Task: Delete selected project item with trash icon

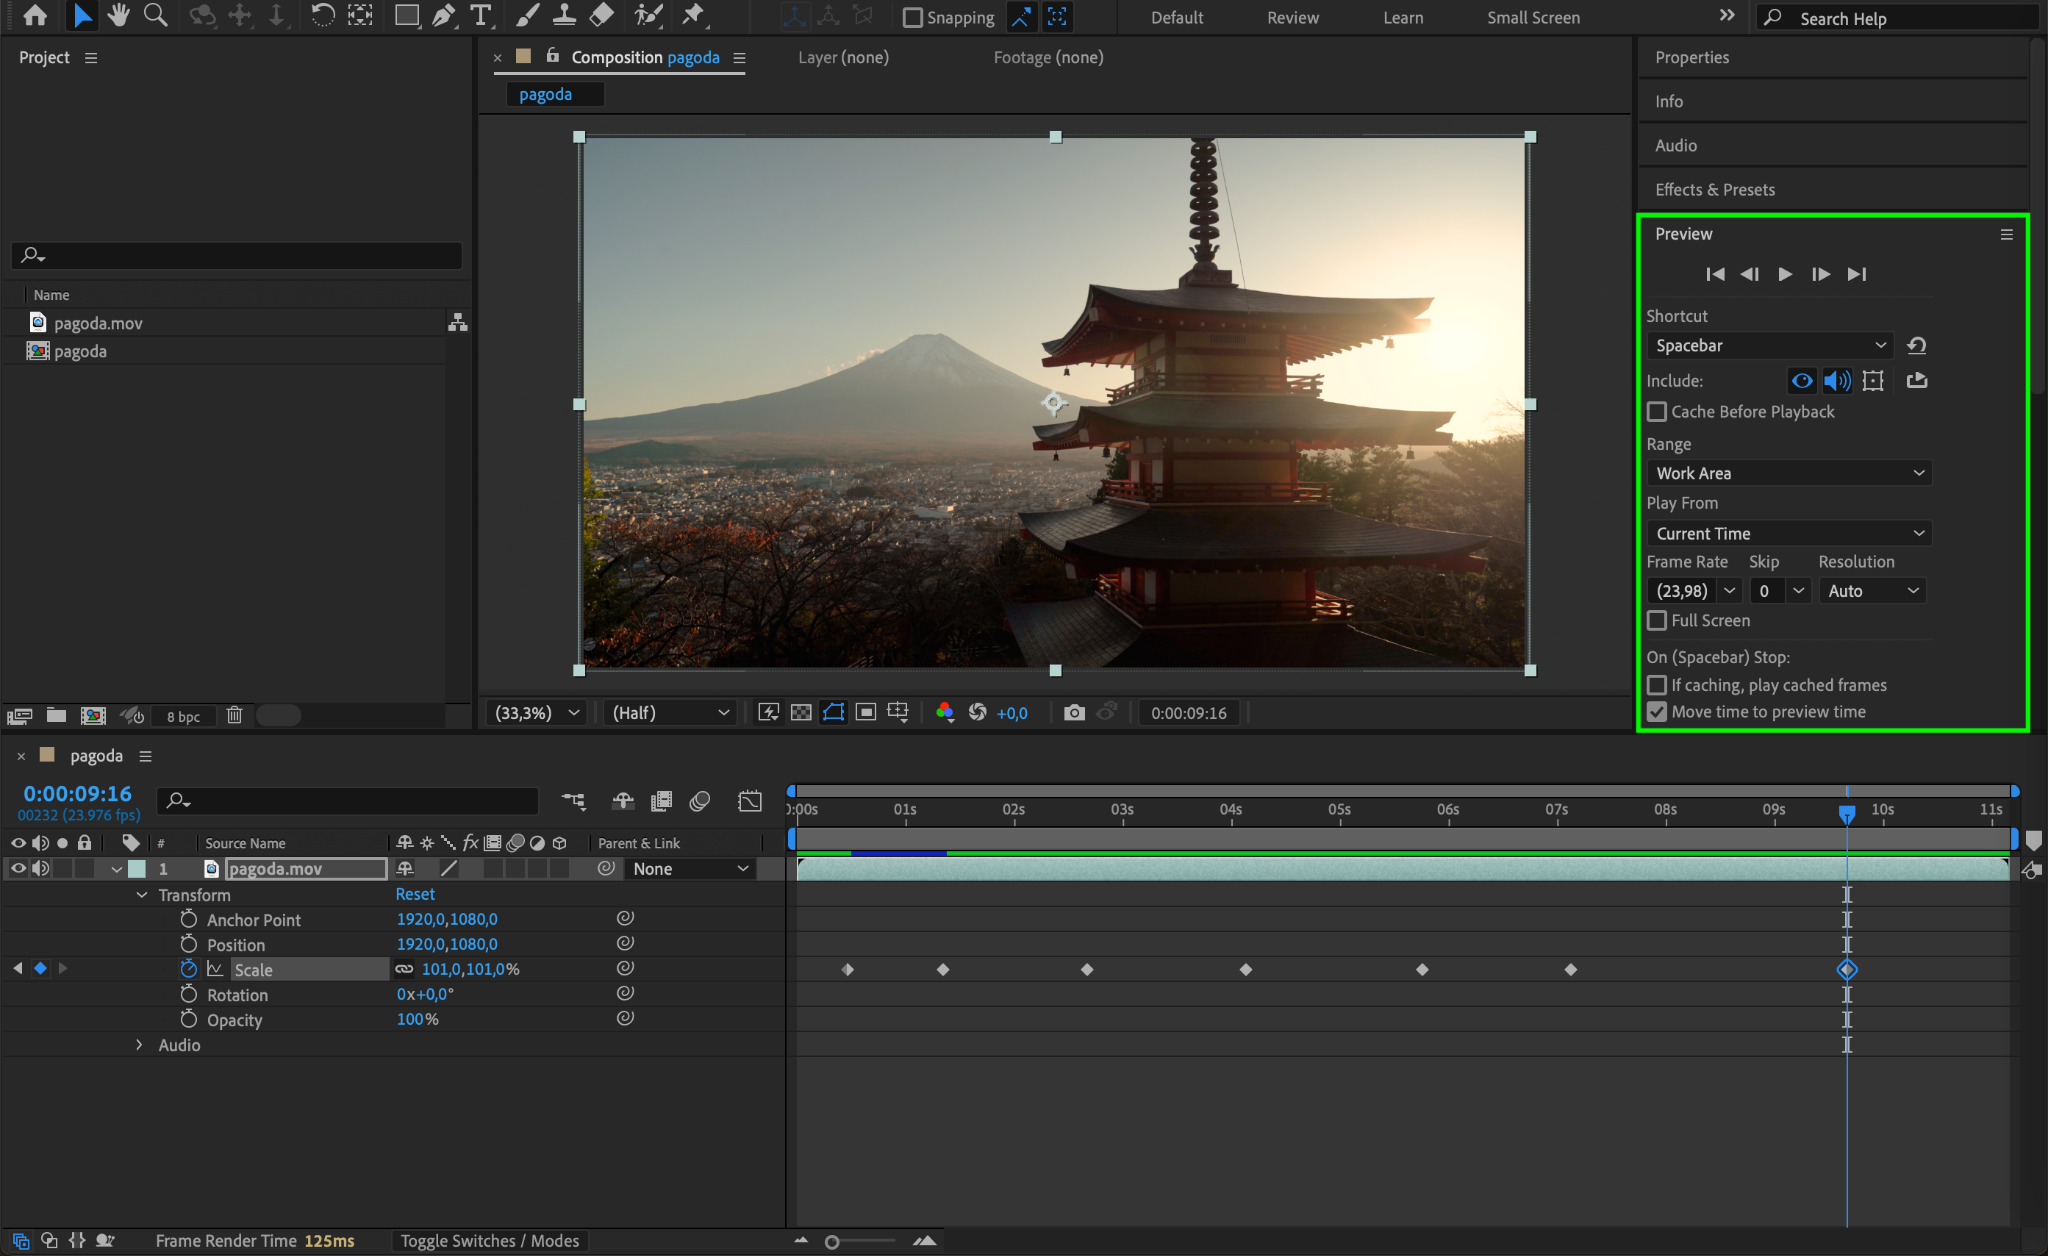Action: (234, 715)
